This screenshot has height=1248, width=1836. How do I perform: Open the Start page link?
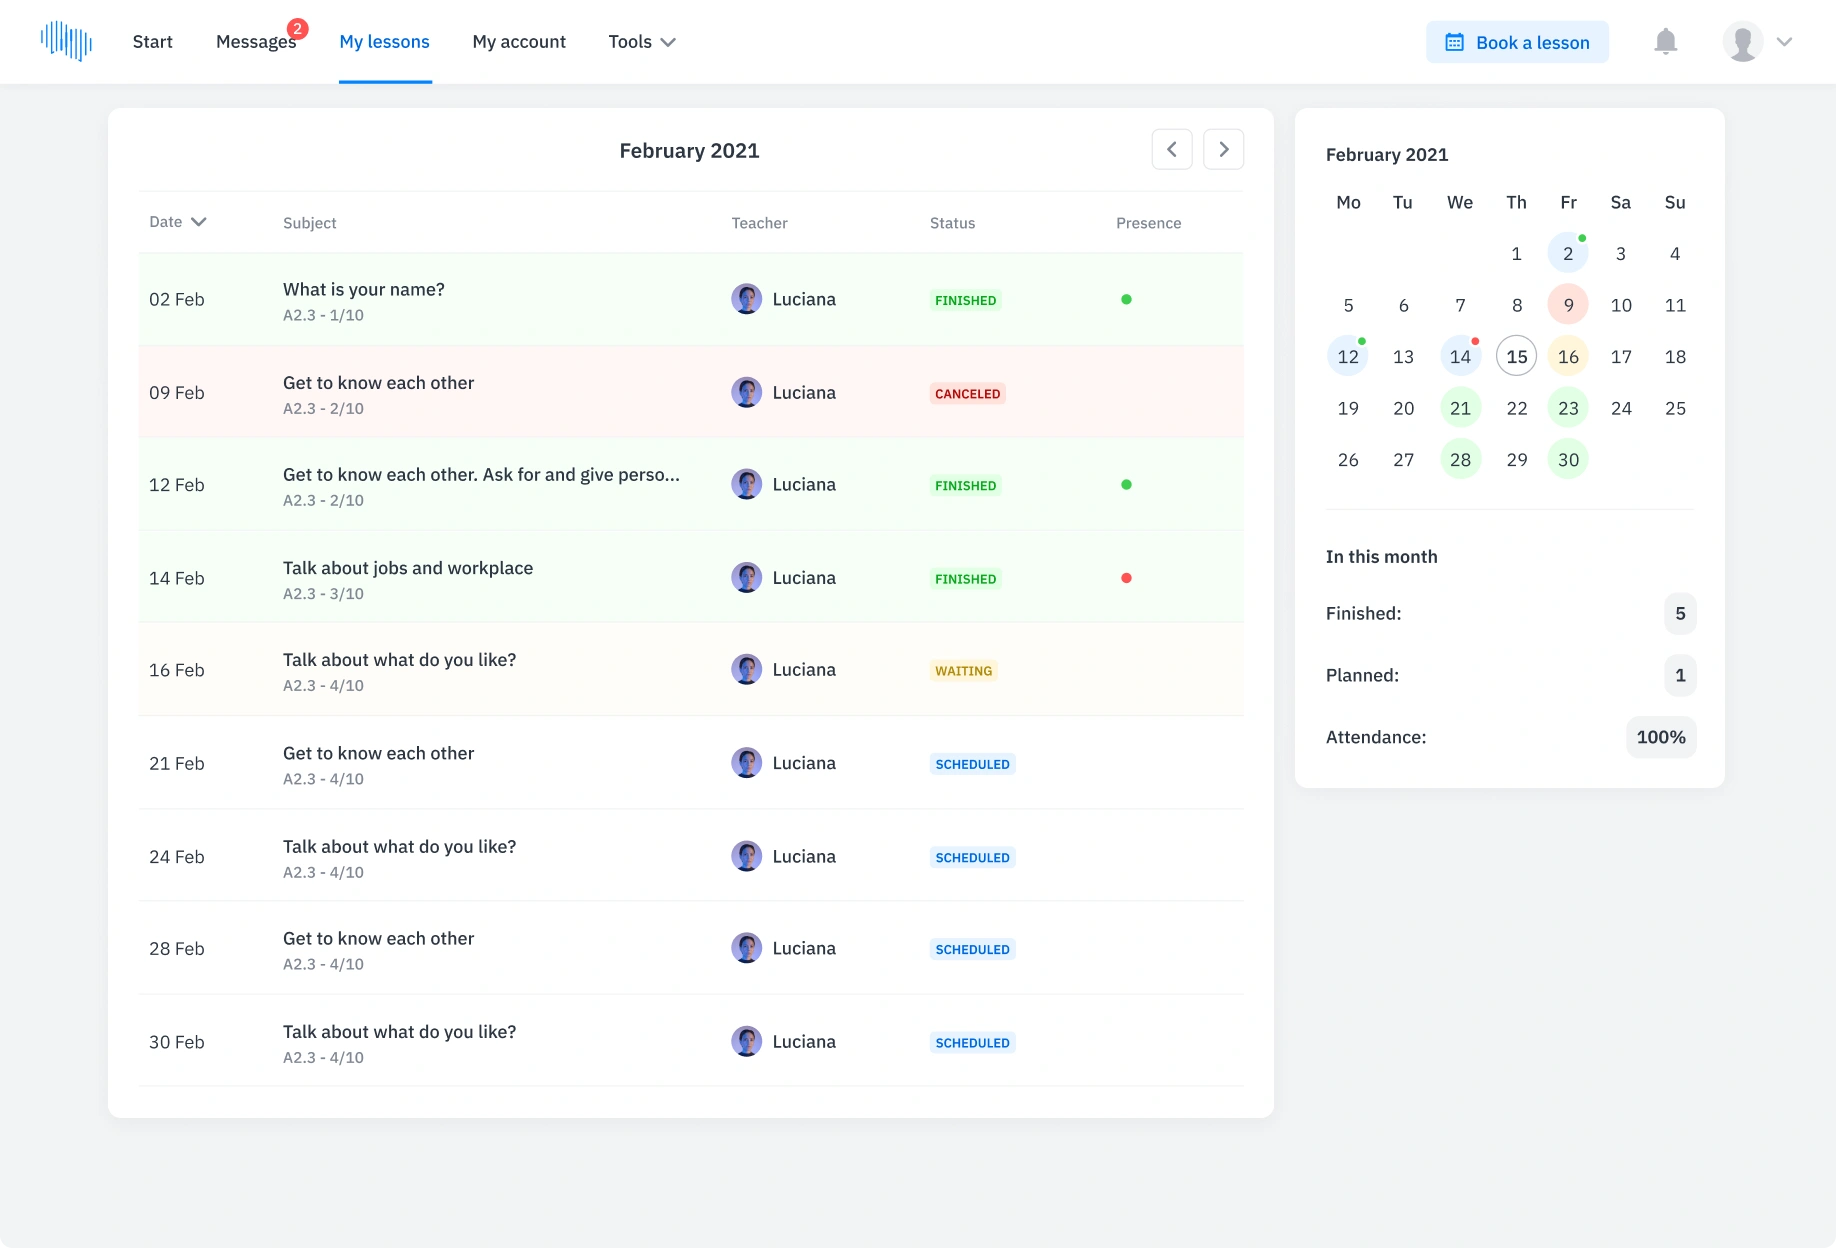(152, 42)
